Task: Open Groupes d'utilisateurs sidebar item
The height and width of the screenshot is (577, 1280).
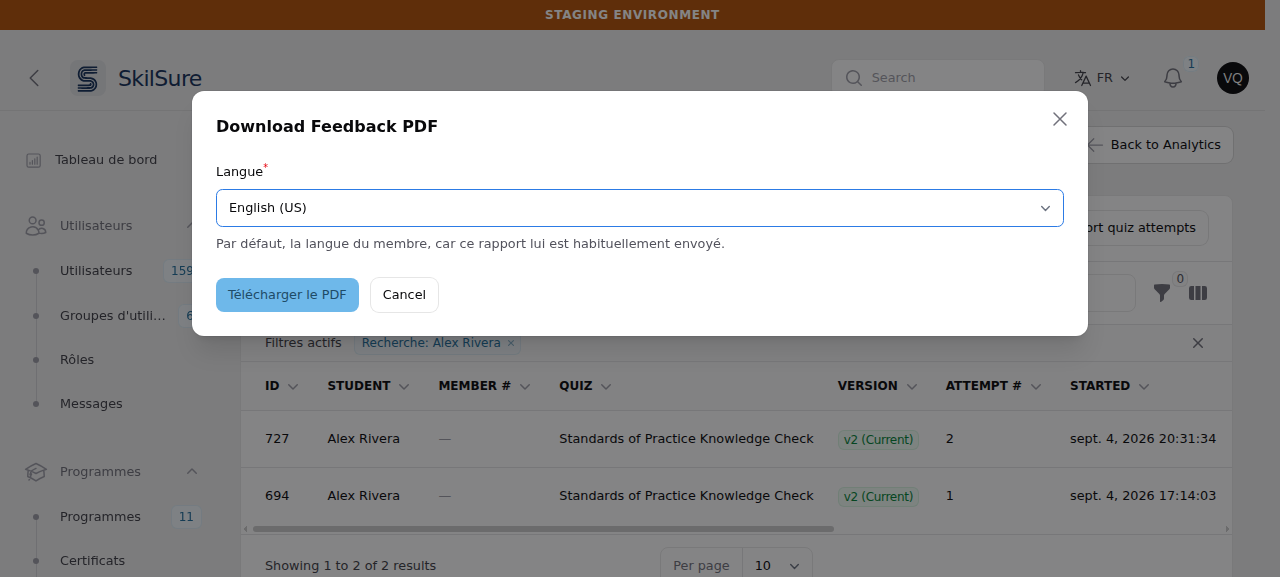Action: 112,316
